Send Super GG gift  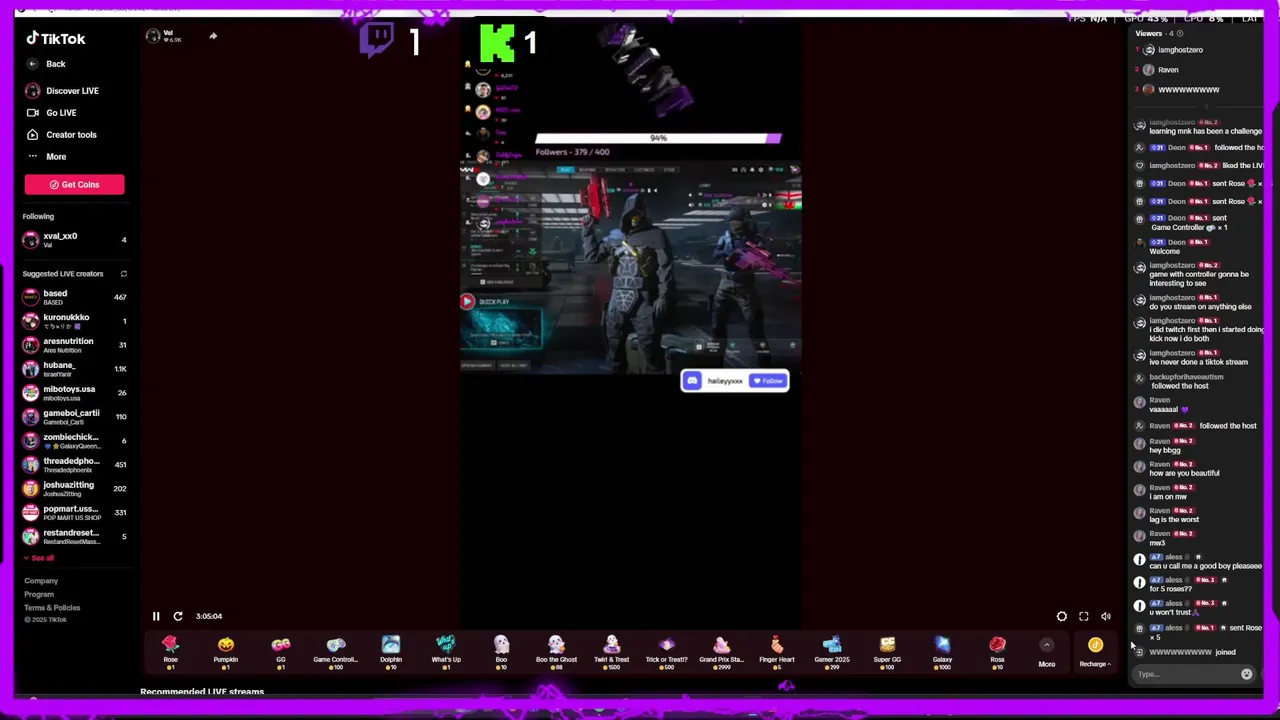[x=887, y=650]
